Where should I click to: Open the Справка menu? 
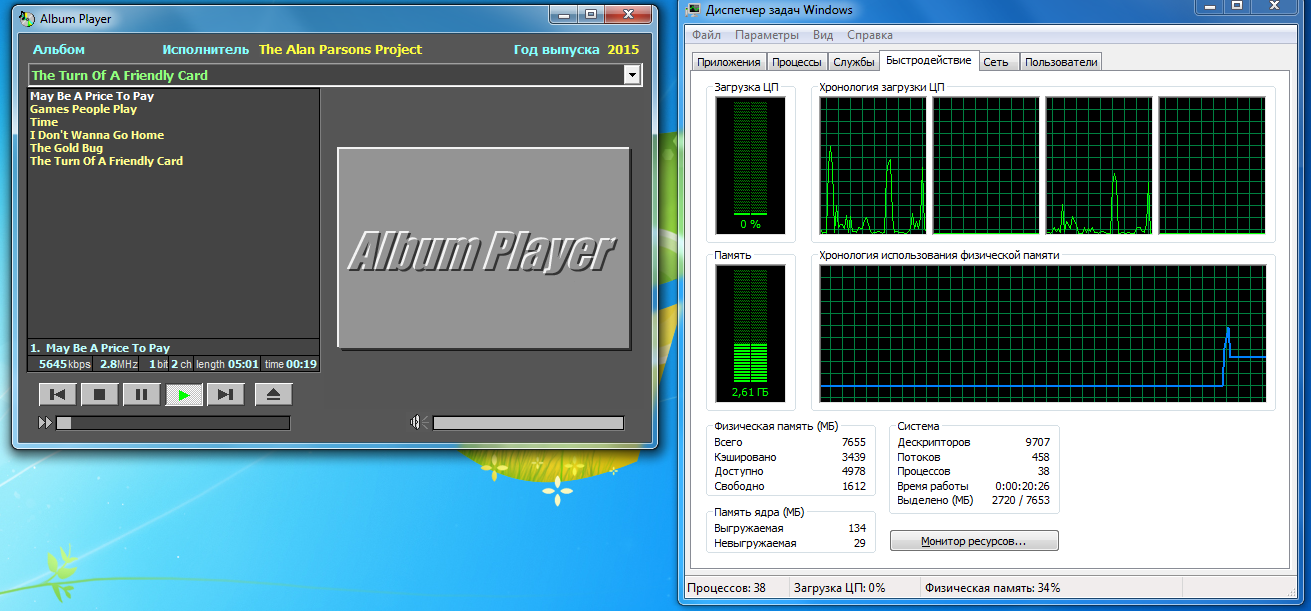tap(869, 35)
